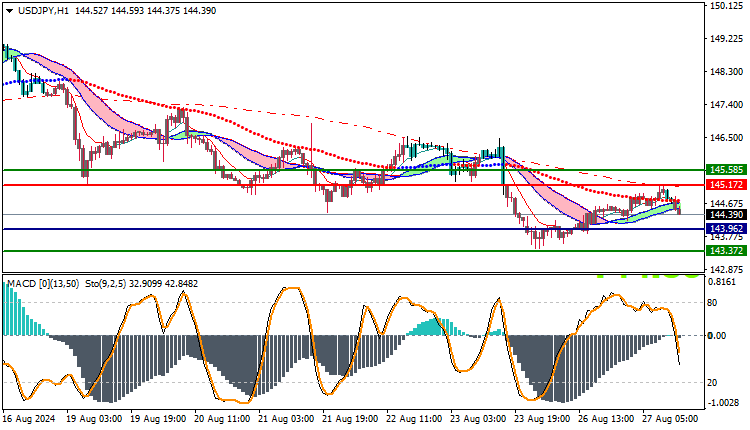Viewport: 750px width, 430px height.
Task: Click the 0.8161 MACD scale value
Action: click(x=722, y=282)
